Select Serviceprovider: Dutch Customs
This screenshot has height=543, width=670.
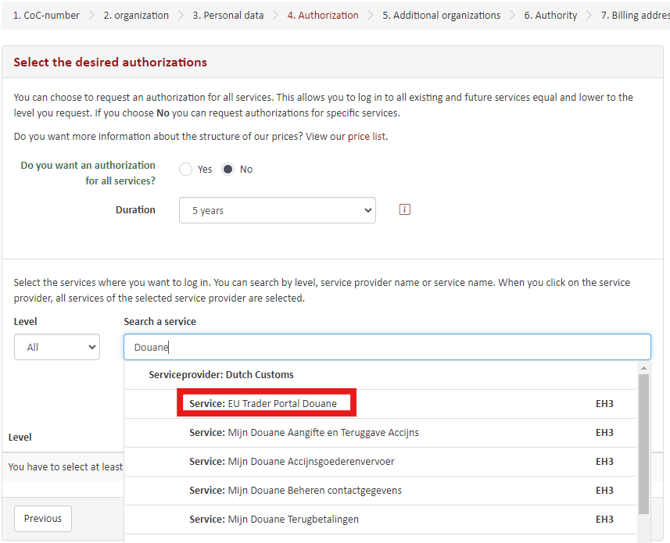coord(380,375)
